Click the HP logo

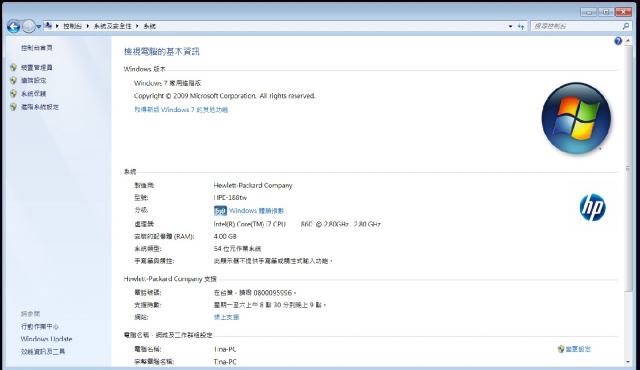593,207
